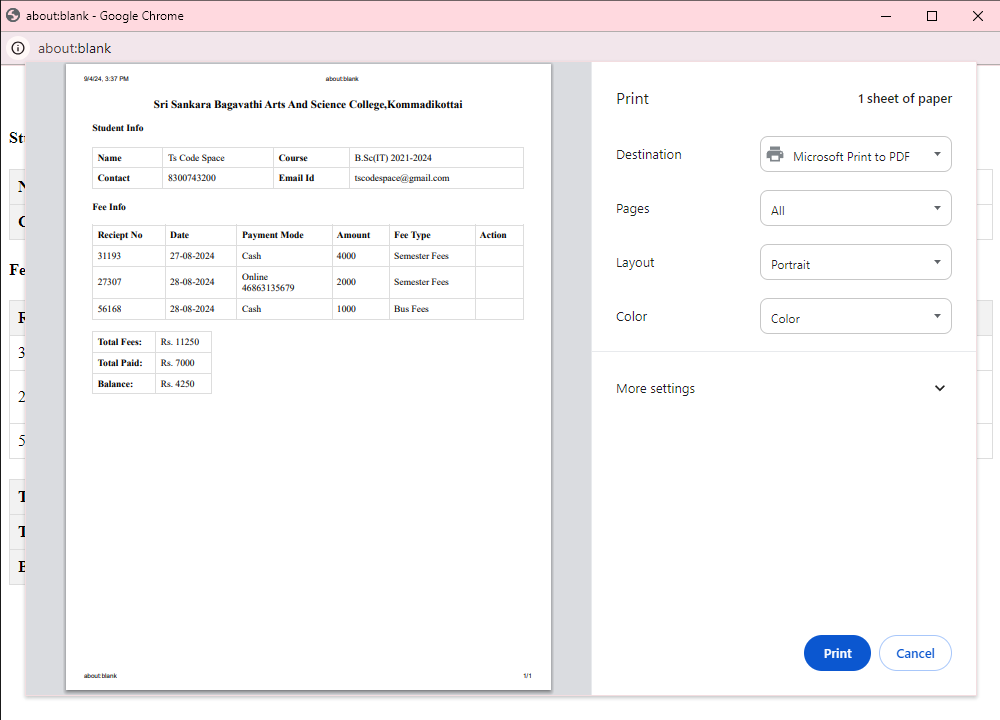Click the More settings chevron arrow
The width and height of the screenshot is (1000, 720).
pyautogui.click(x=939, y=388)
